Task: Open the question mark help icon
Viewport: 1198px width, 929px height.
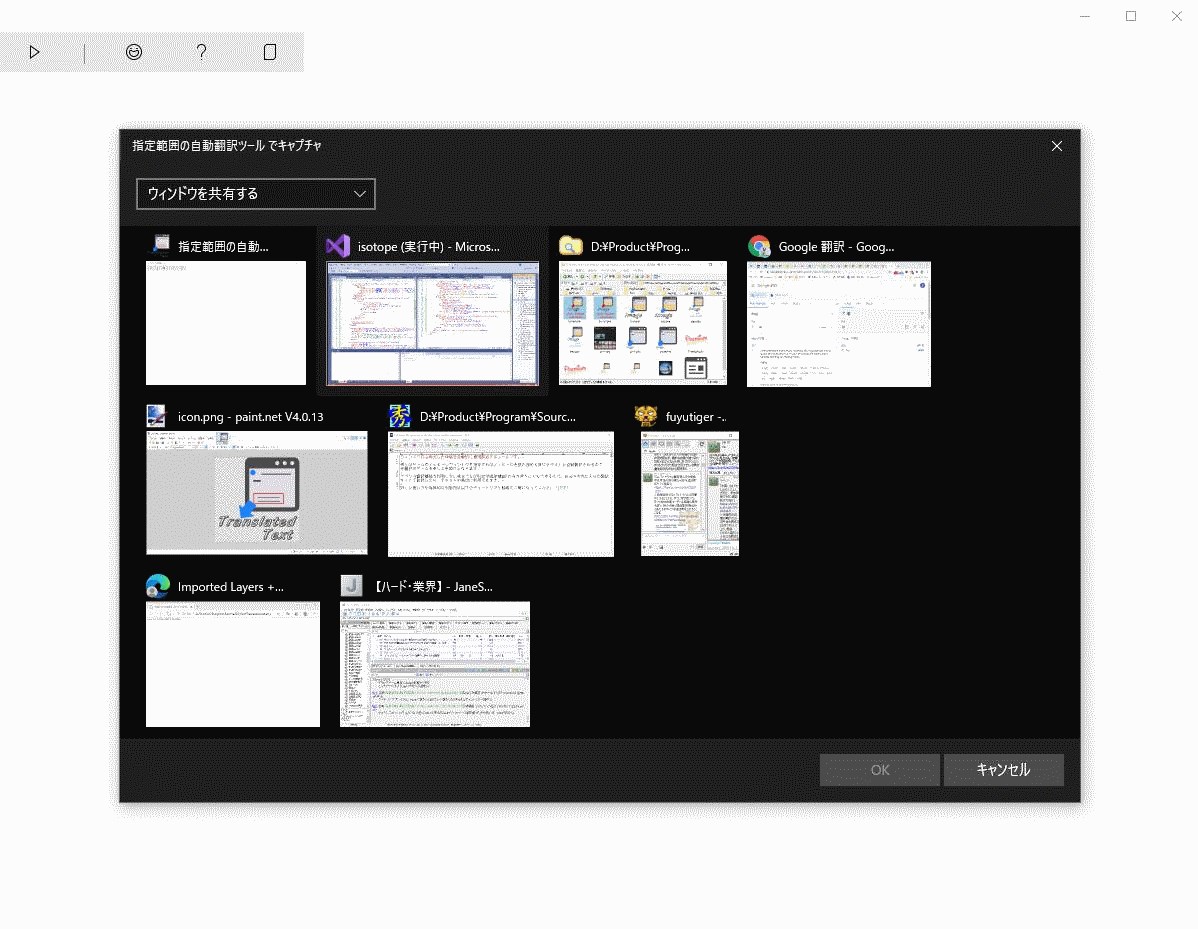Action: click(202, 52)
